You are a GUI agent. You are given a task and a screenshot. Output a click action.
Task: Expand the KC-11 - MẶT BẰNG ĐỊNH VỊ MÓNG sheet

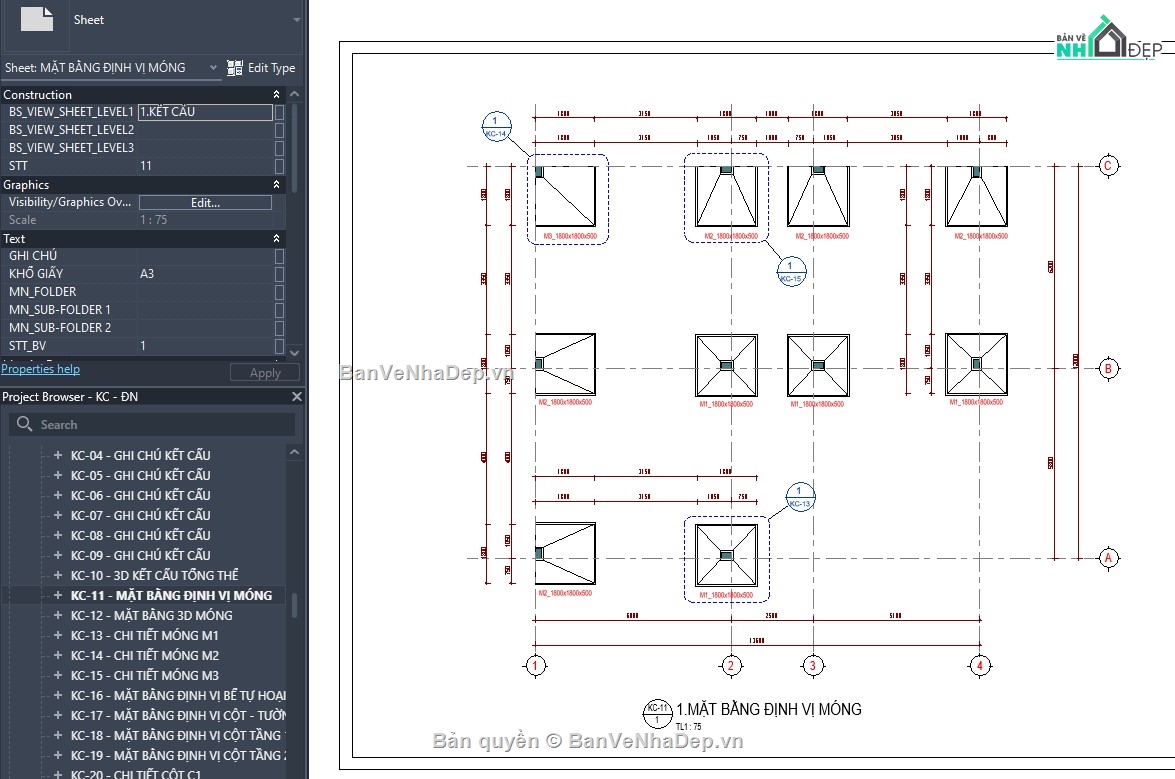(x=58, y=595)
